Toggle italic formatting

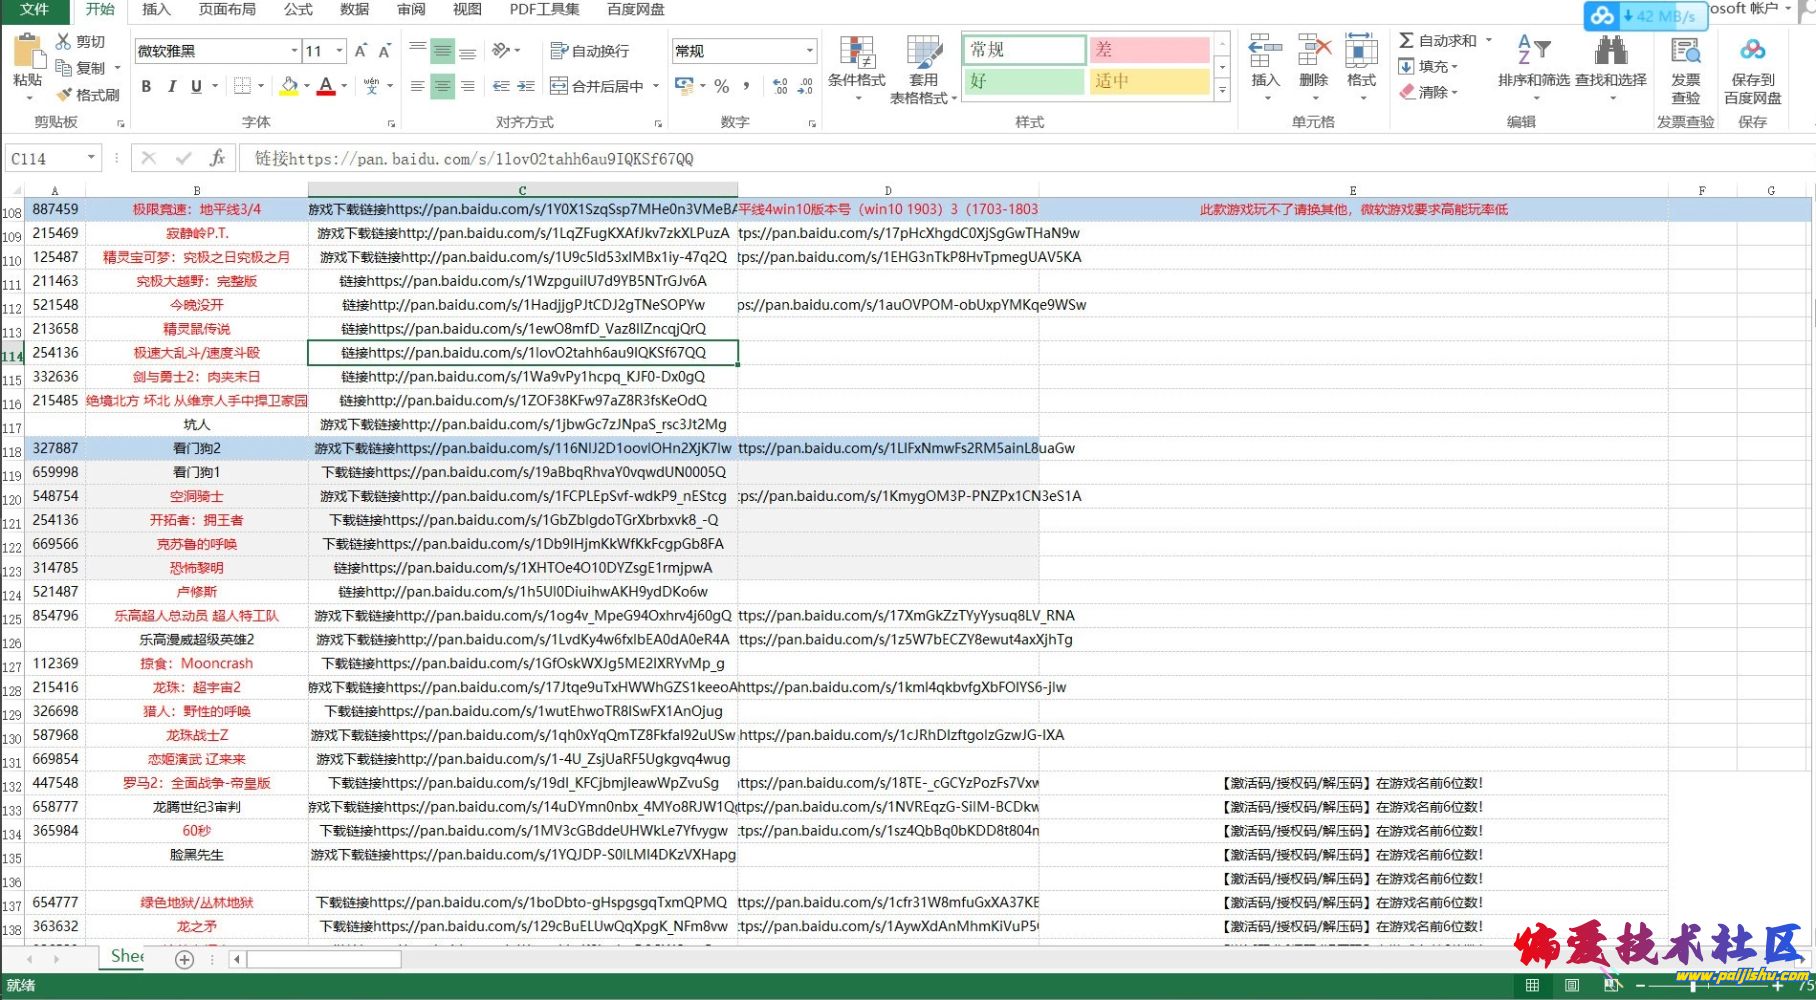click(x=171, y=87)
